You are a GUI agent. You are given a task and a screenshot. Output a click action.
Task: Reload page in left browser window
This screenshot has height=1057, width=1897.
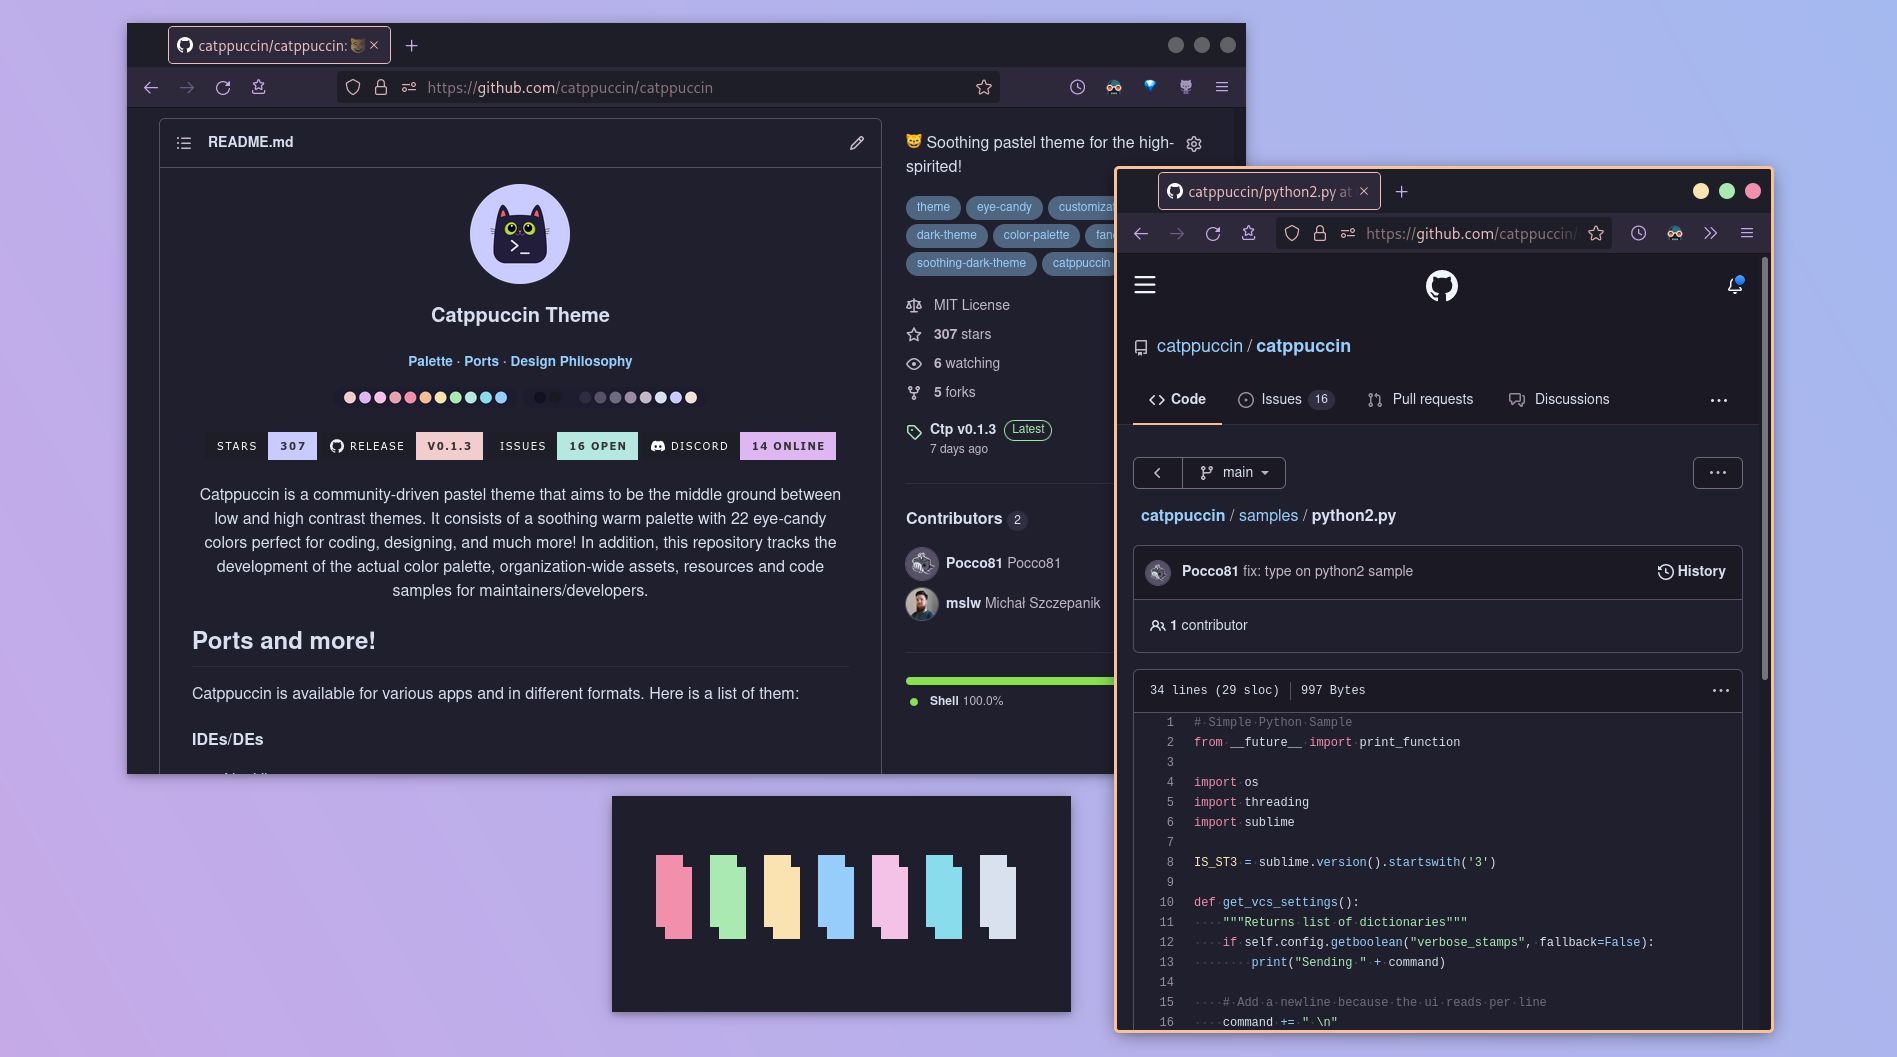[x=223, y=88]
